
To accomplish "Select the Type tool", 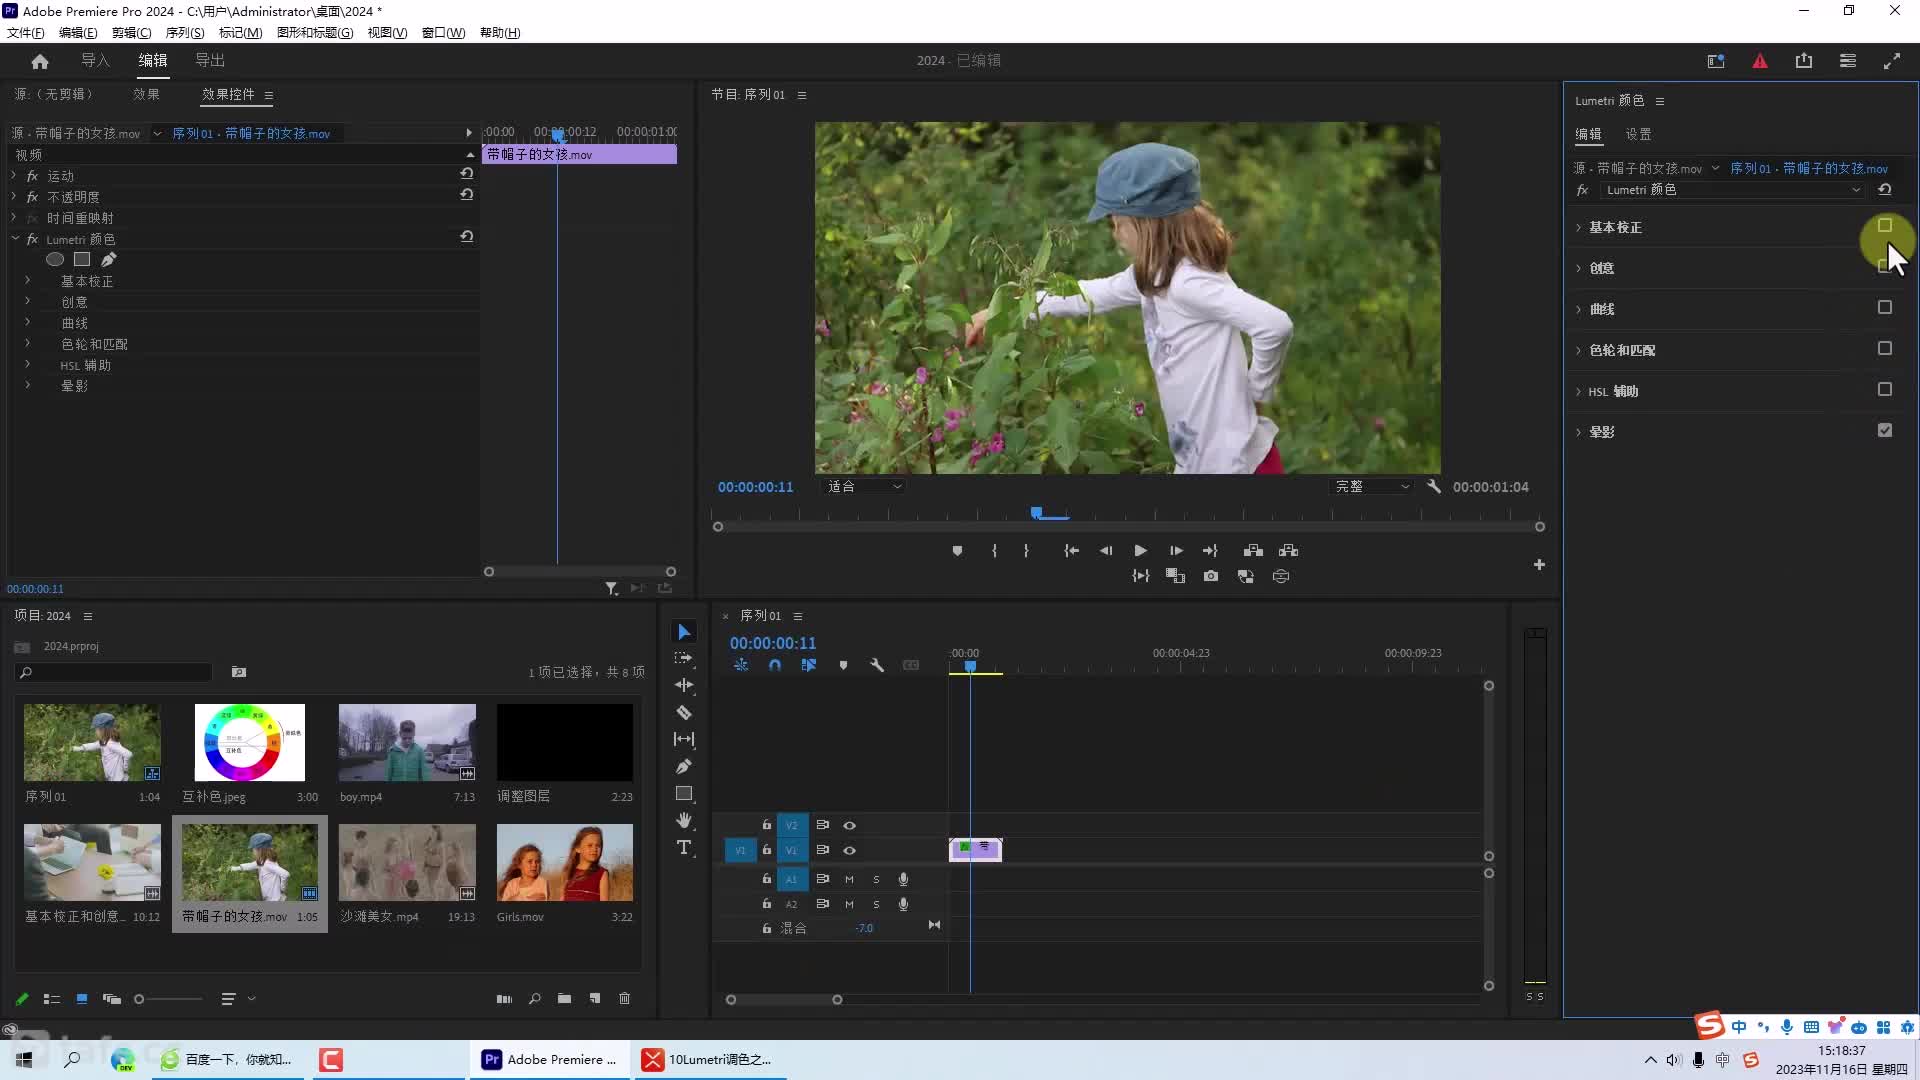I will pos(684,847).
